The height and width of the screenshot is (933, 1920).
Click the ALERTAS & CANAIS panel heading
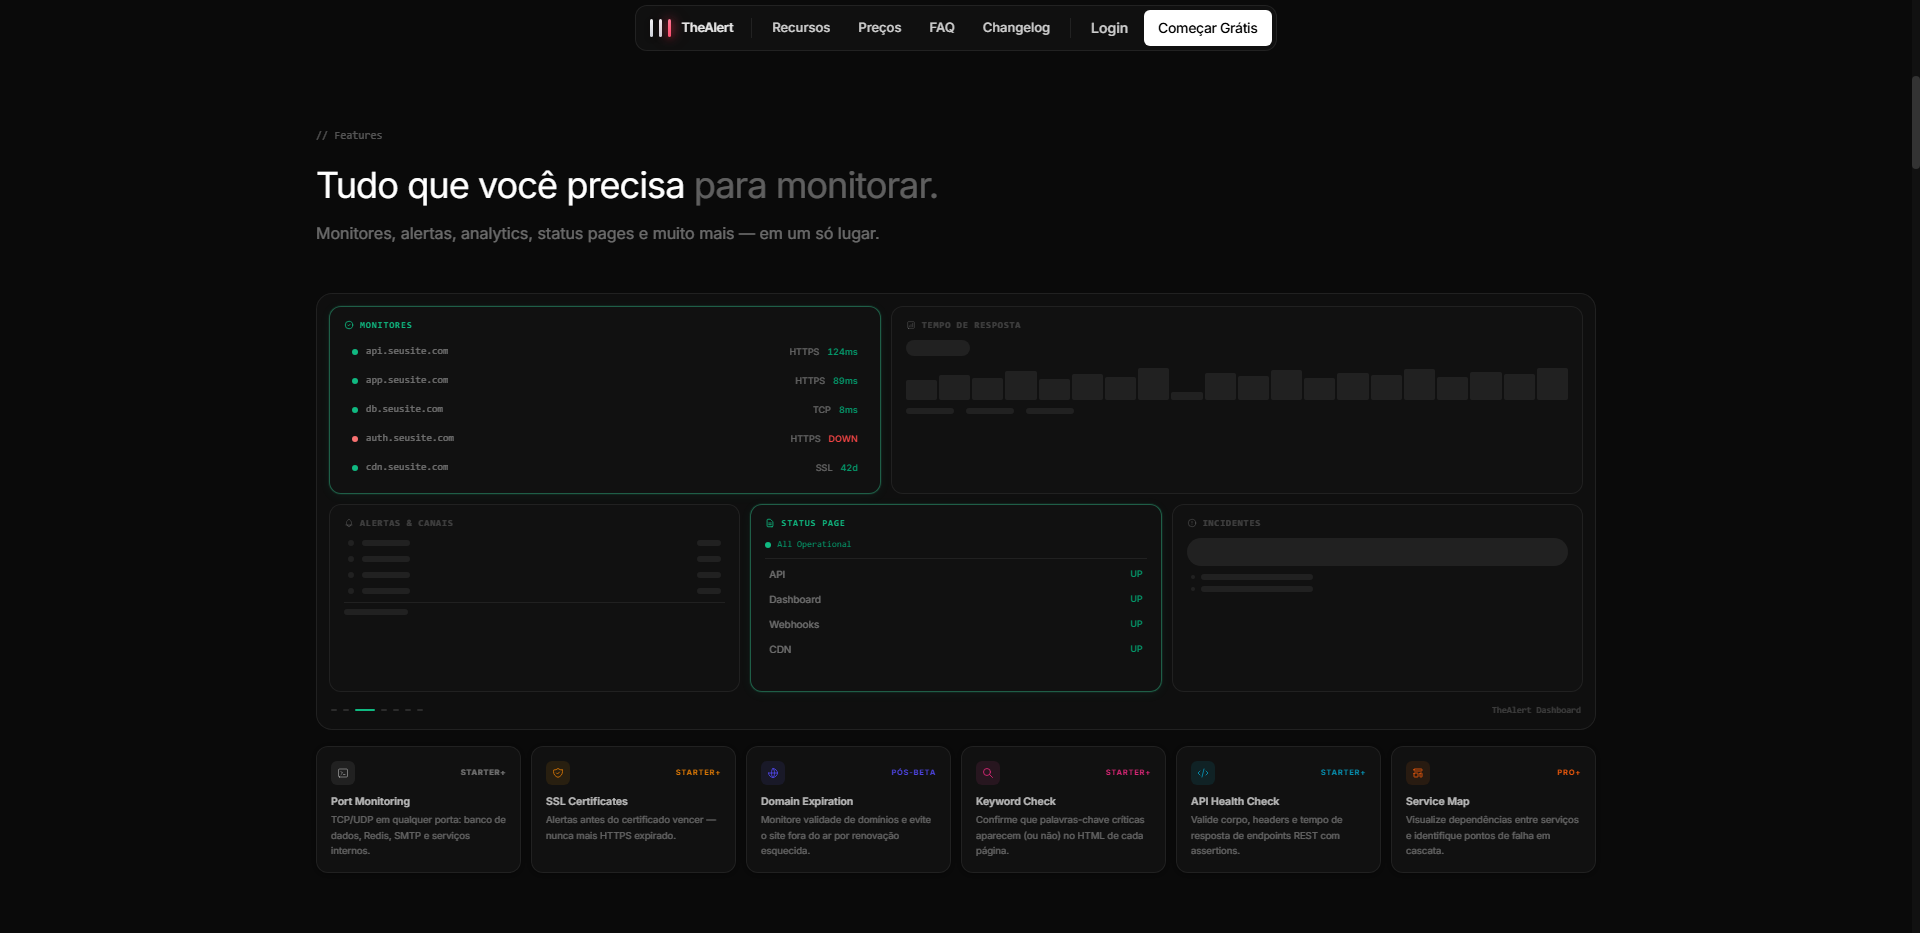406,523
